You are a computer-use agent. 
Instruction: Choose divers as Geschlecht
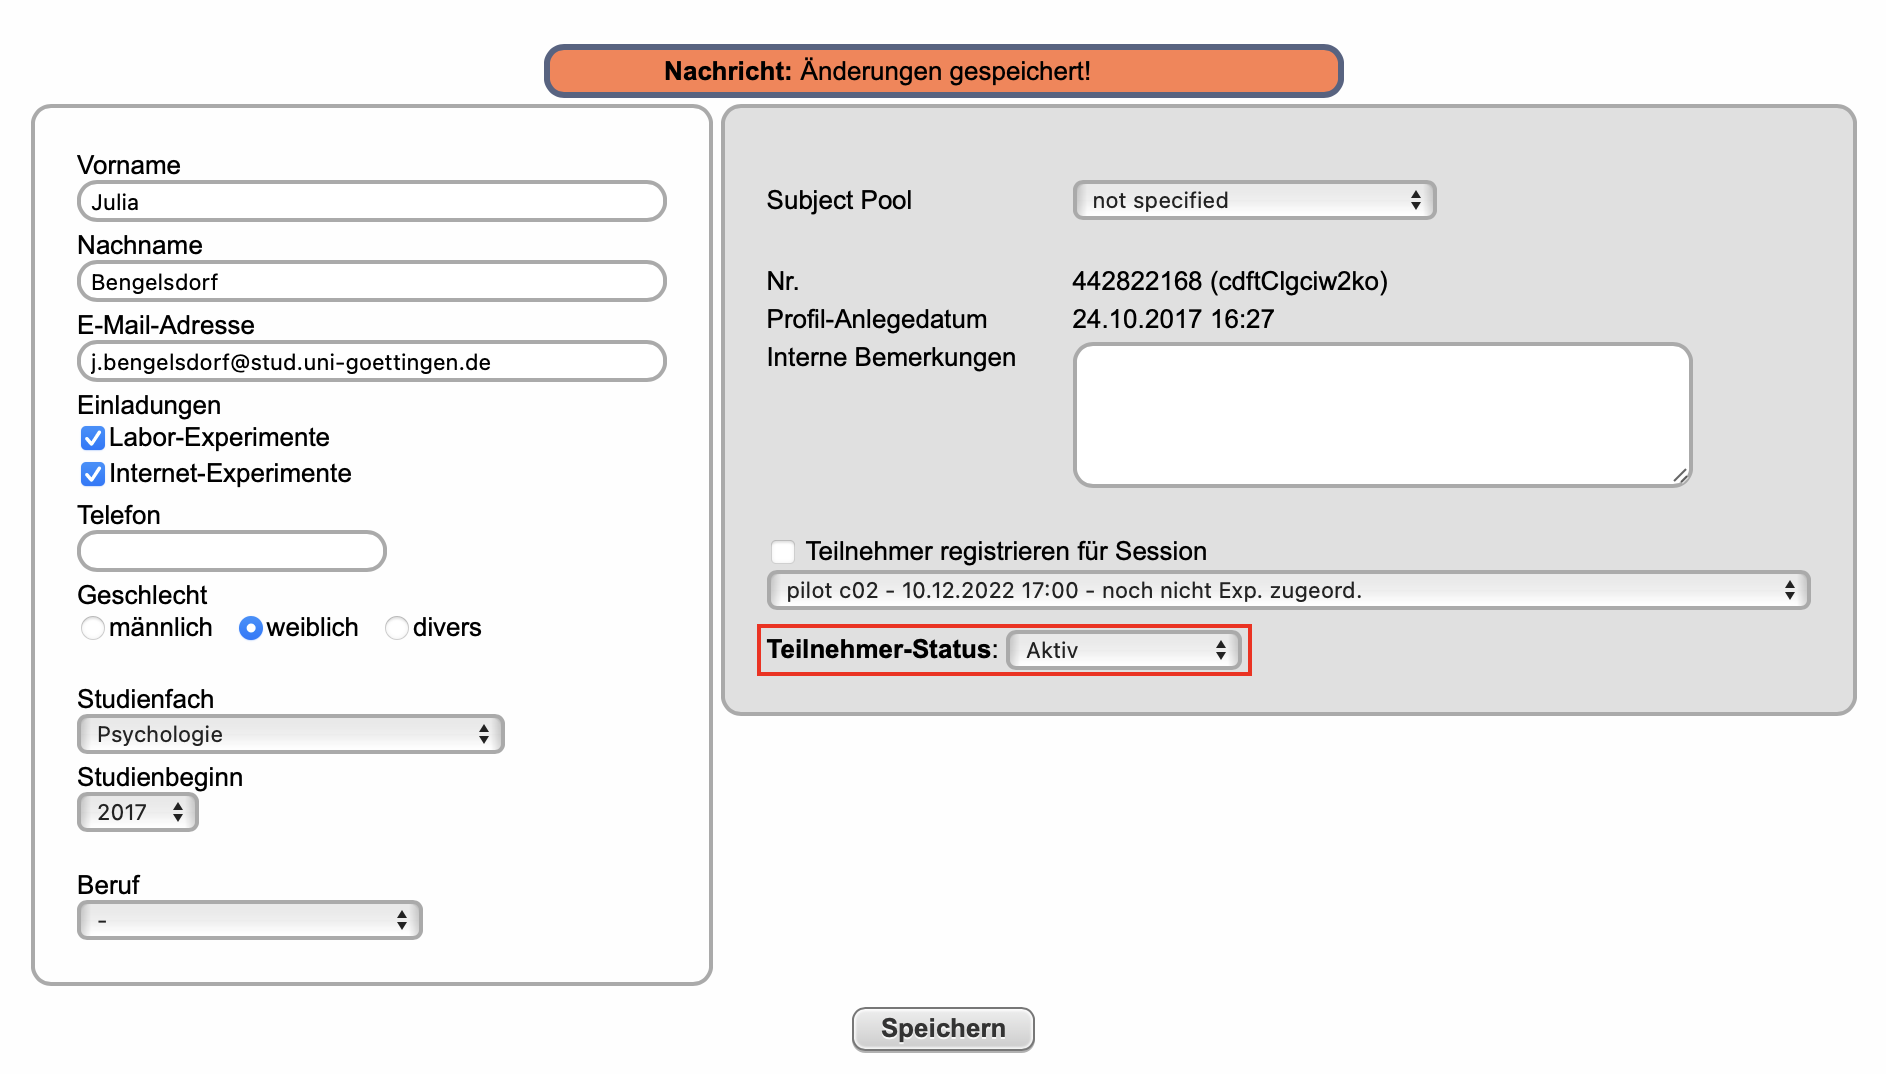click(x=397, y=628)
